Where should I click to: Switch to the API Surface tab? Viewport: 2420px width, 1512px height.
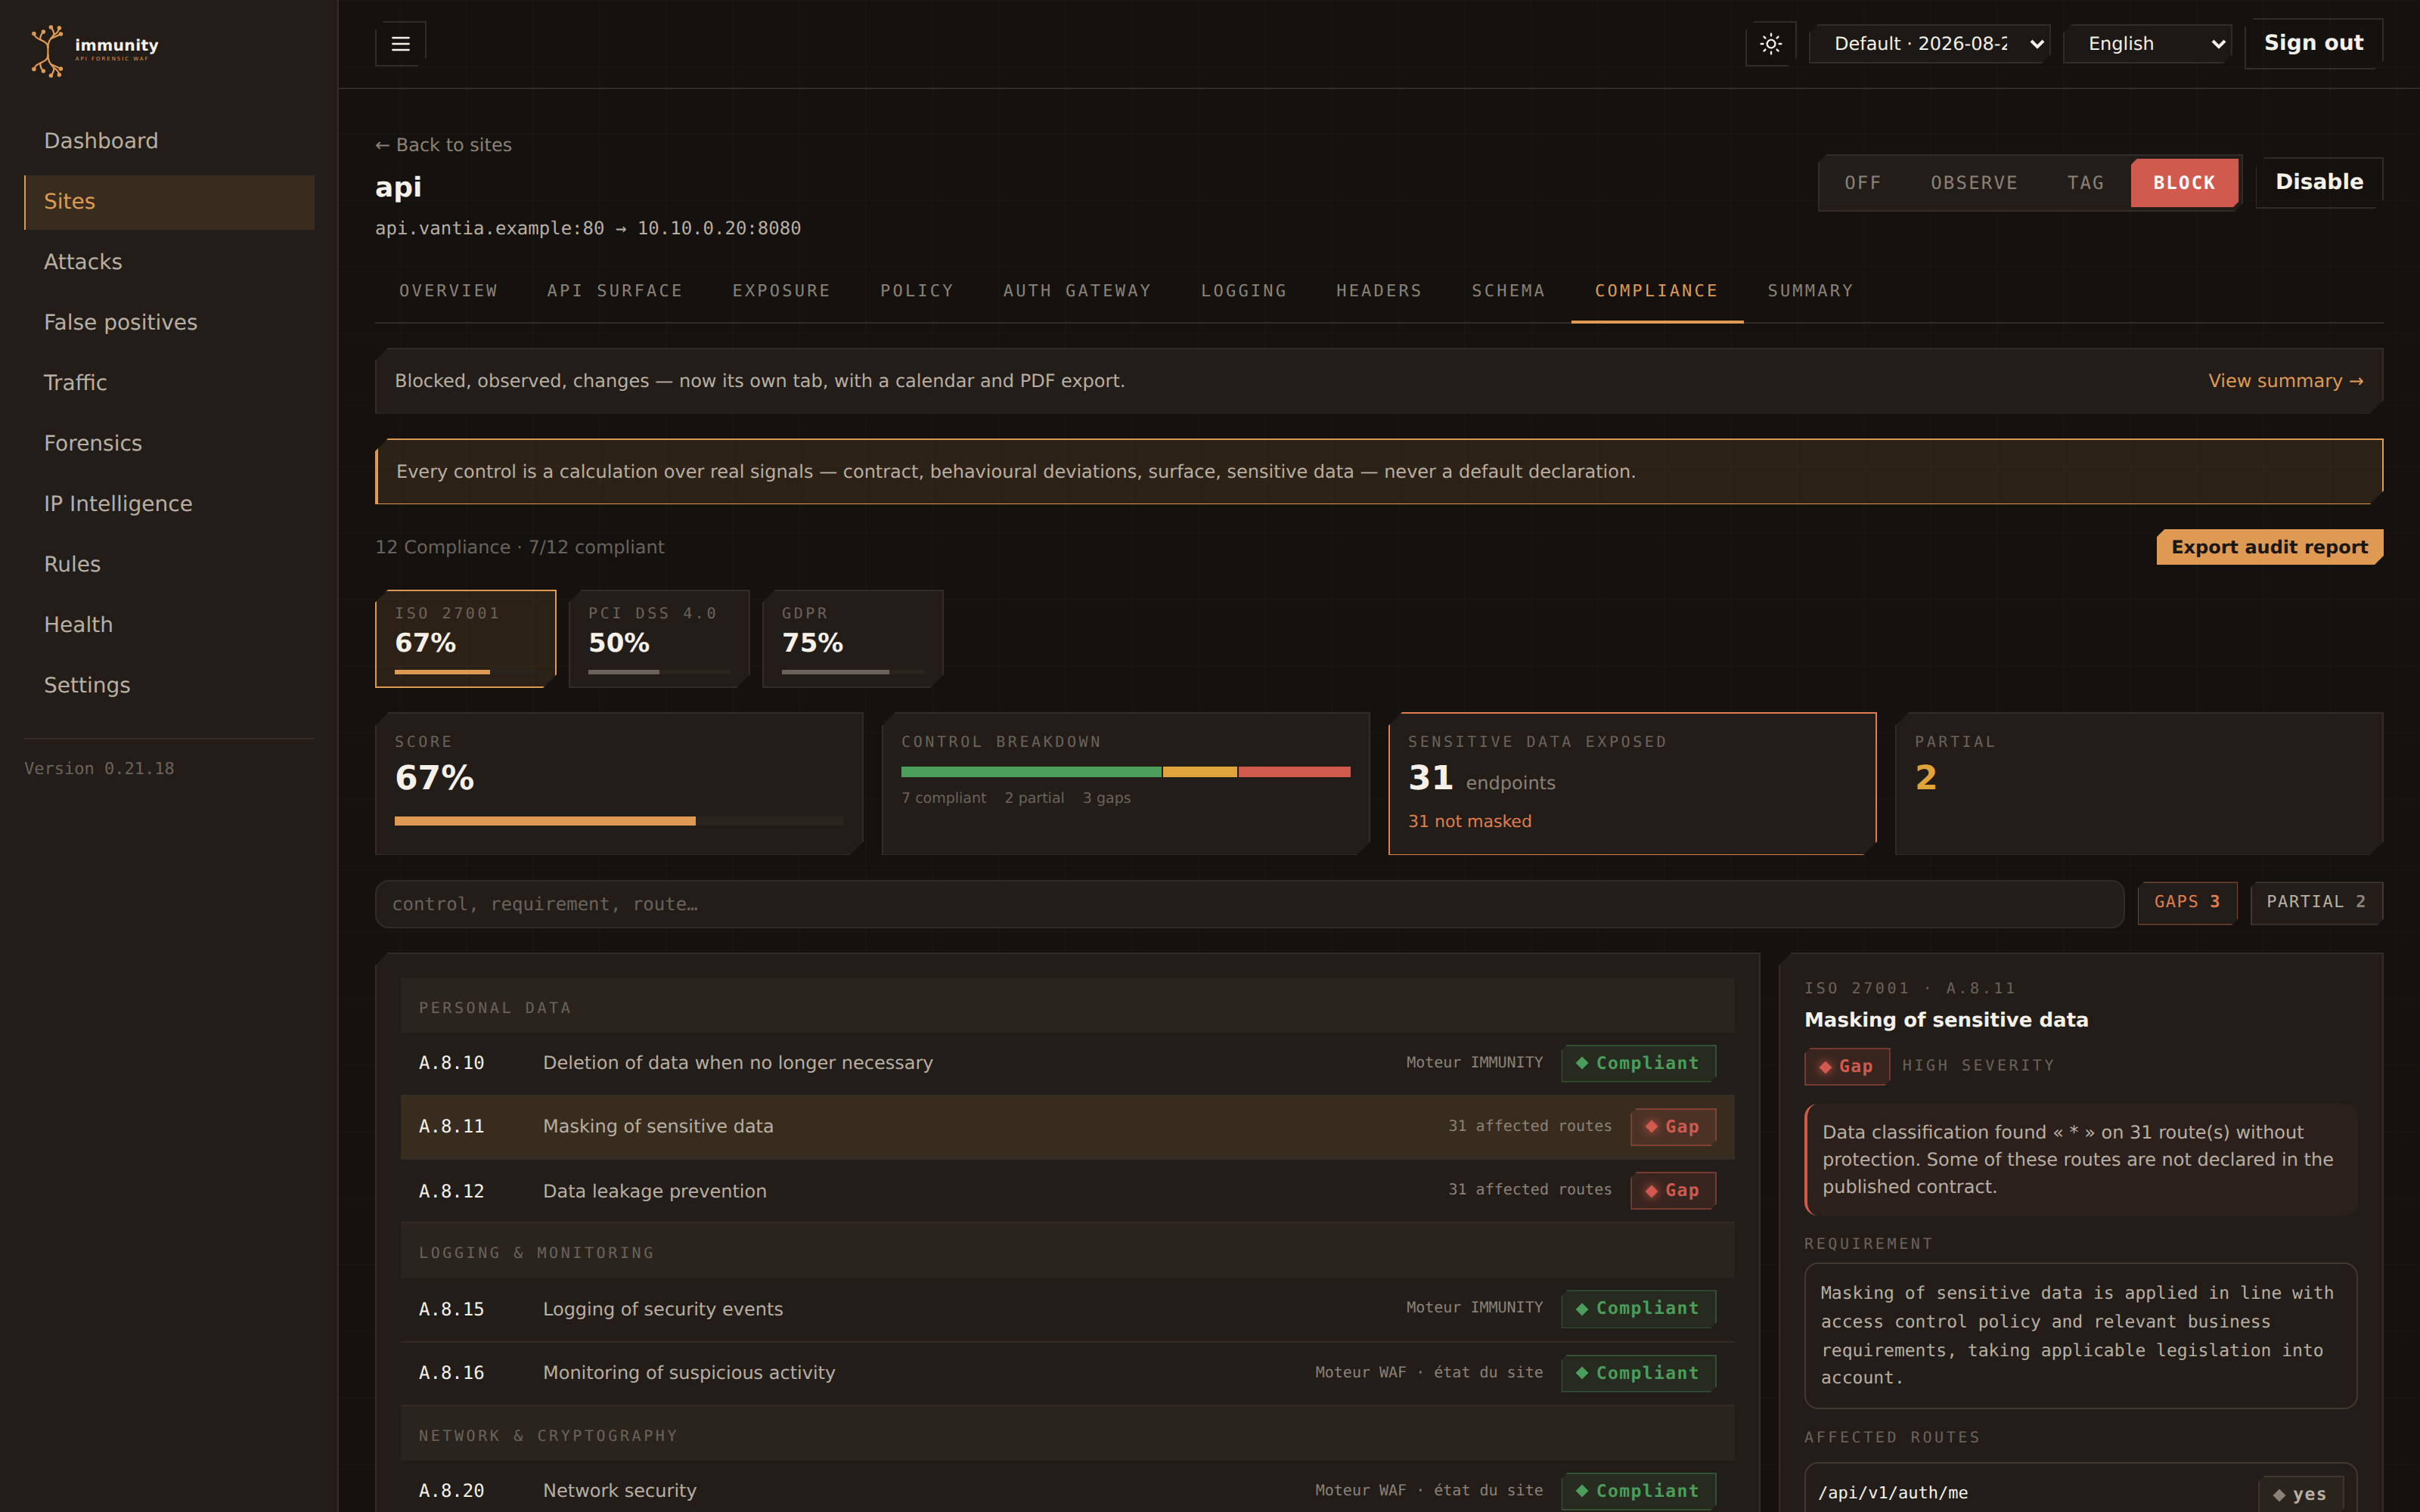point(614,291)
